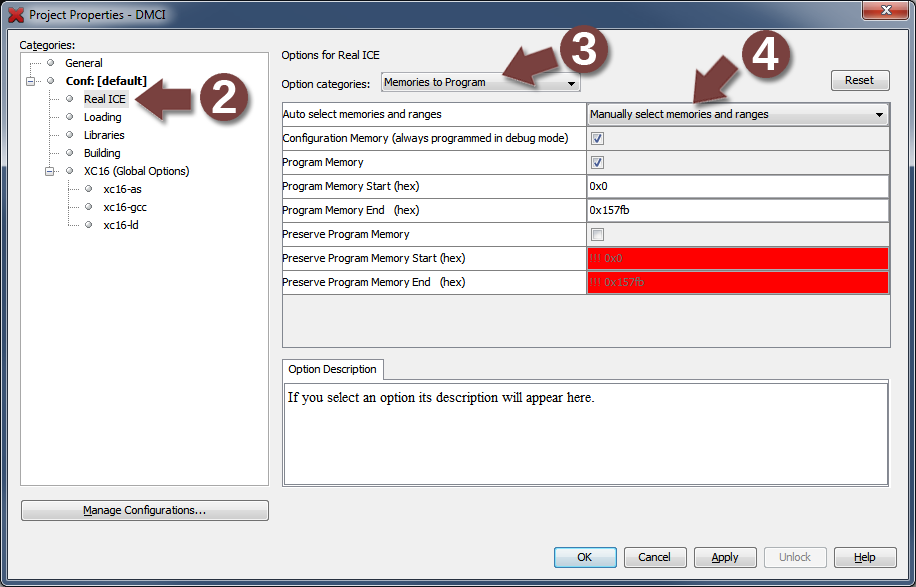
Task: Open Auto select memories and ranges dropdown
Action: [x=737, y=115]
